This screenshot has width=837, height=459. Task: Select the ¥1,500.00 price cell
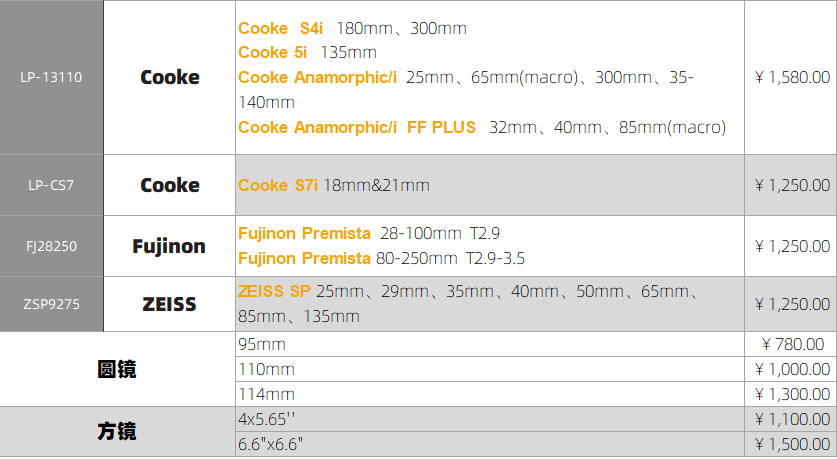click(791, 444)
